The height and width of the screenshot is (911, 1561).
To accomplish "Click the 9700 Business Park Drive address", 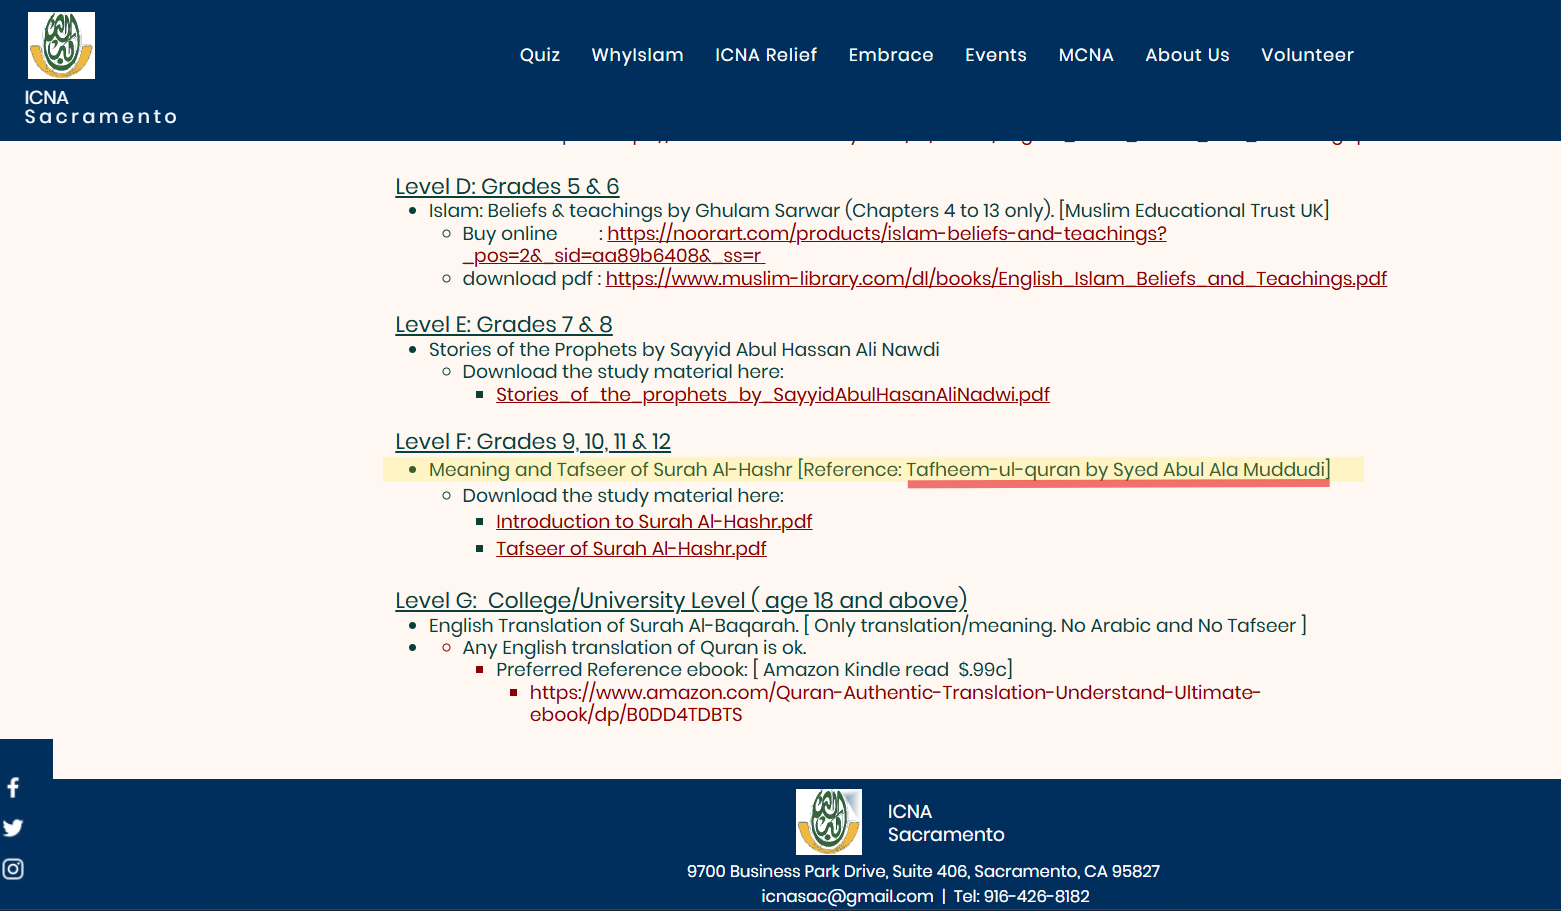I will (x=923, y=871).
